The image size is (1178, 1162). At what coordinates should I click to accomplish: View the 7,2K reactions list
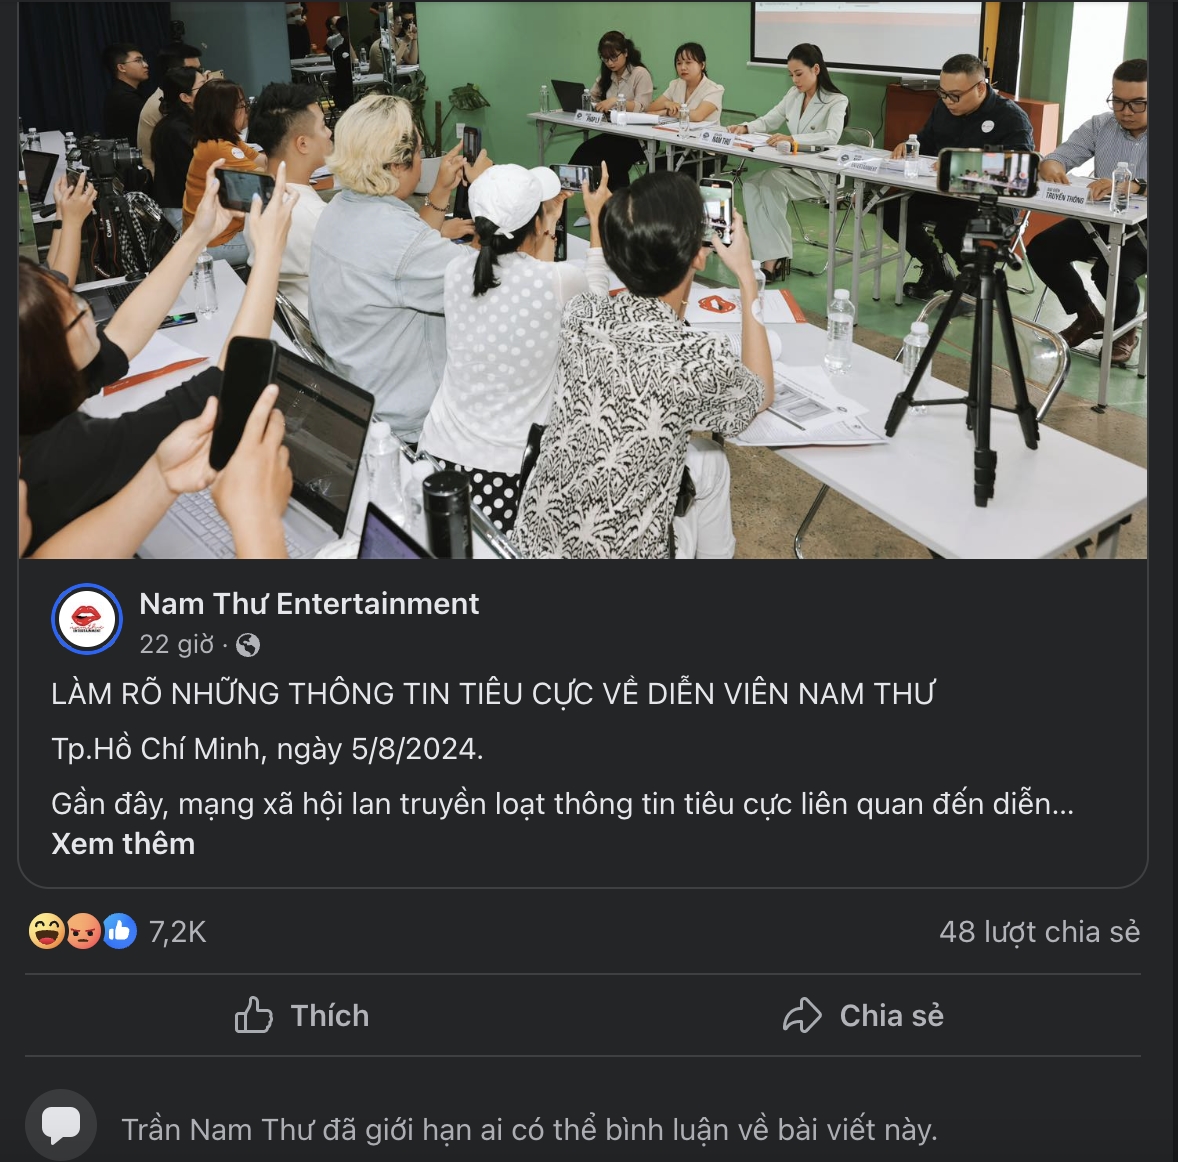click(177, 932)
